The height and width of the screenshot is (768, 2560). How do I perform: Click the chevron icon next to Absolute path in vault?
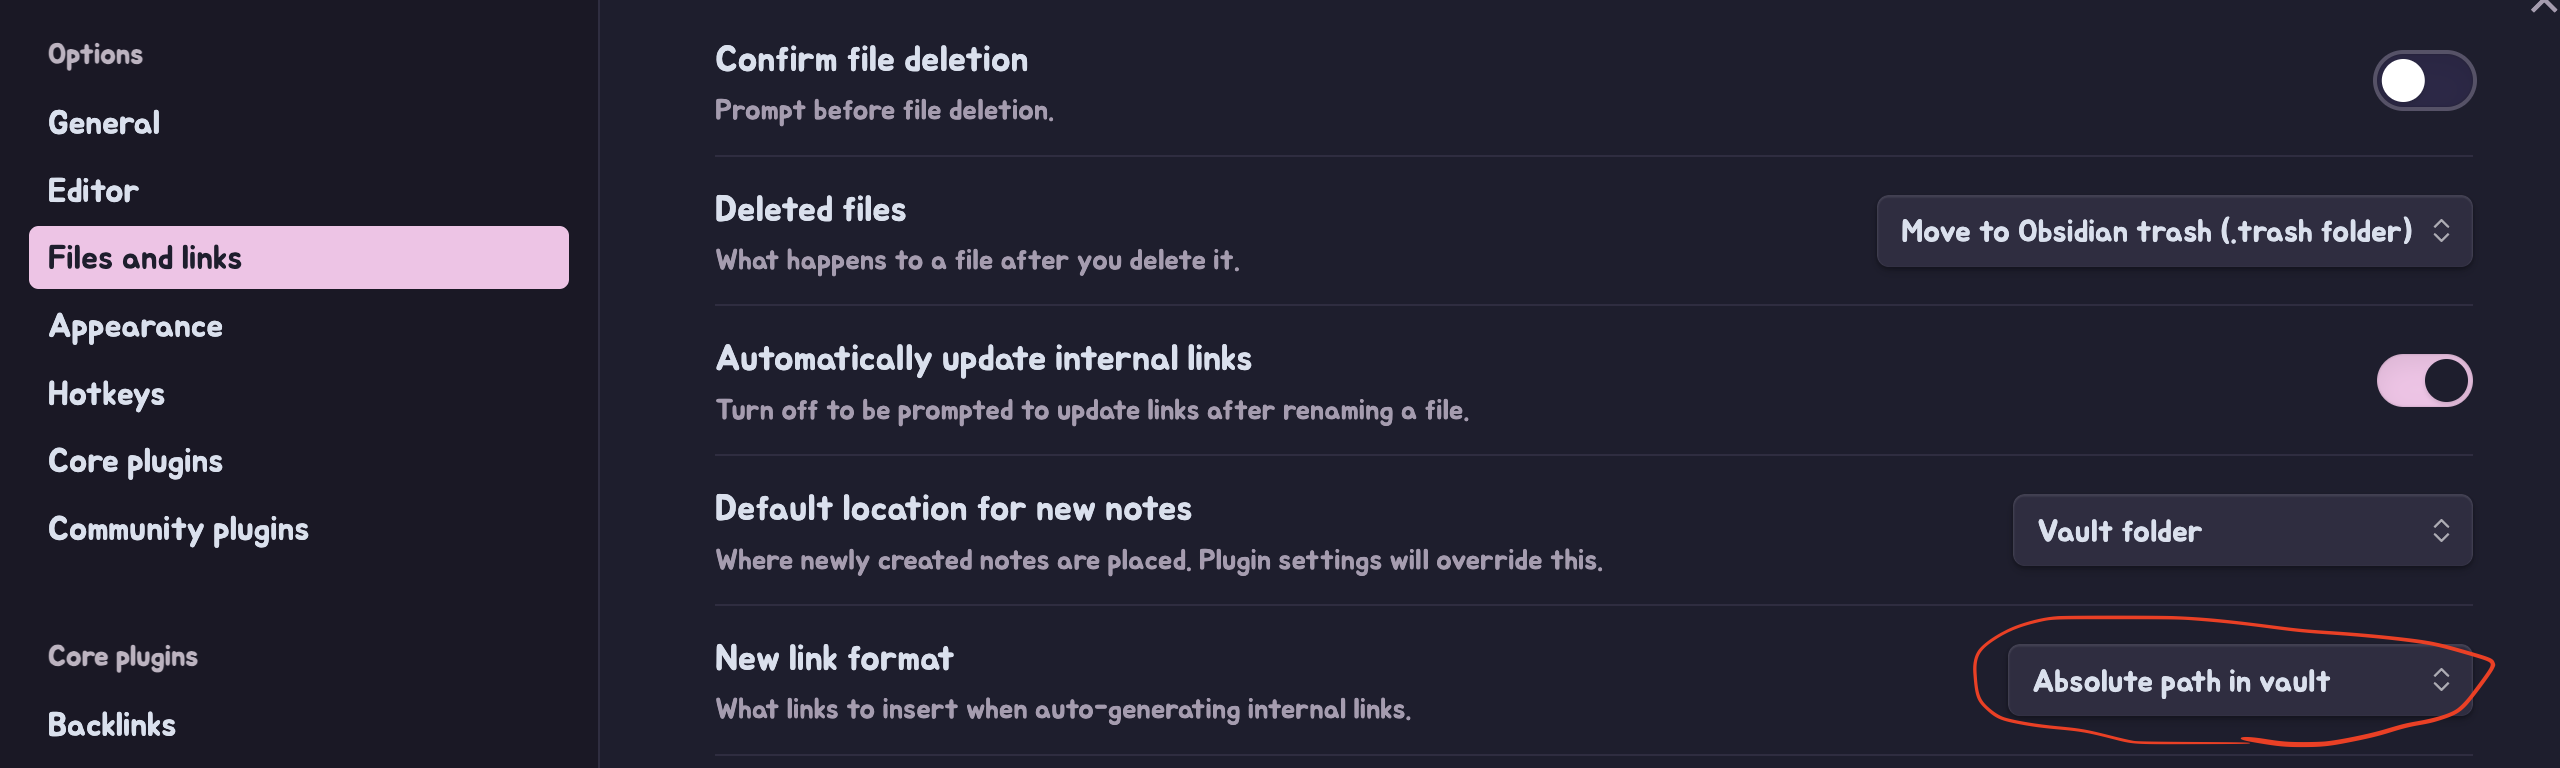(x=2441, y=681)
